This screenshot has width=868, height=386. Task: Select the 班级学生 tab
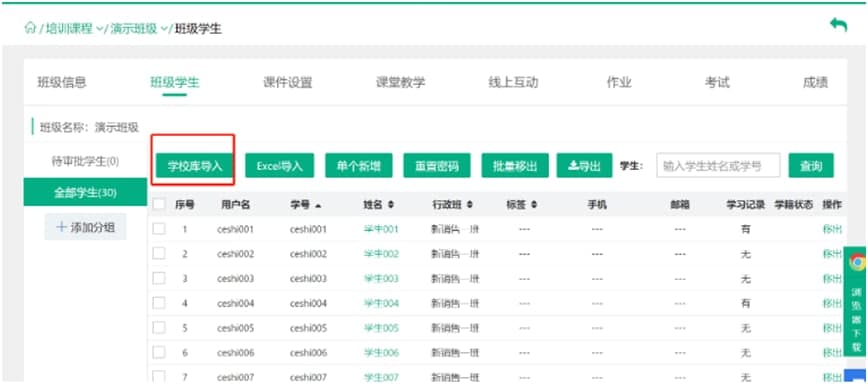pyautogui.click(x=175, y=83)
